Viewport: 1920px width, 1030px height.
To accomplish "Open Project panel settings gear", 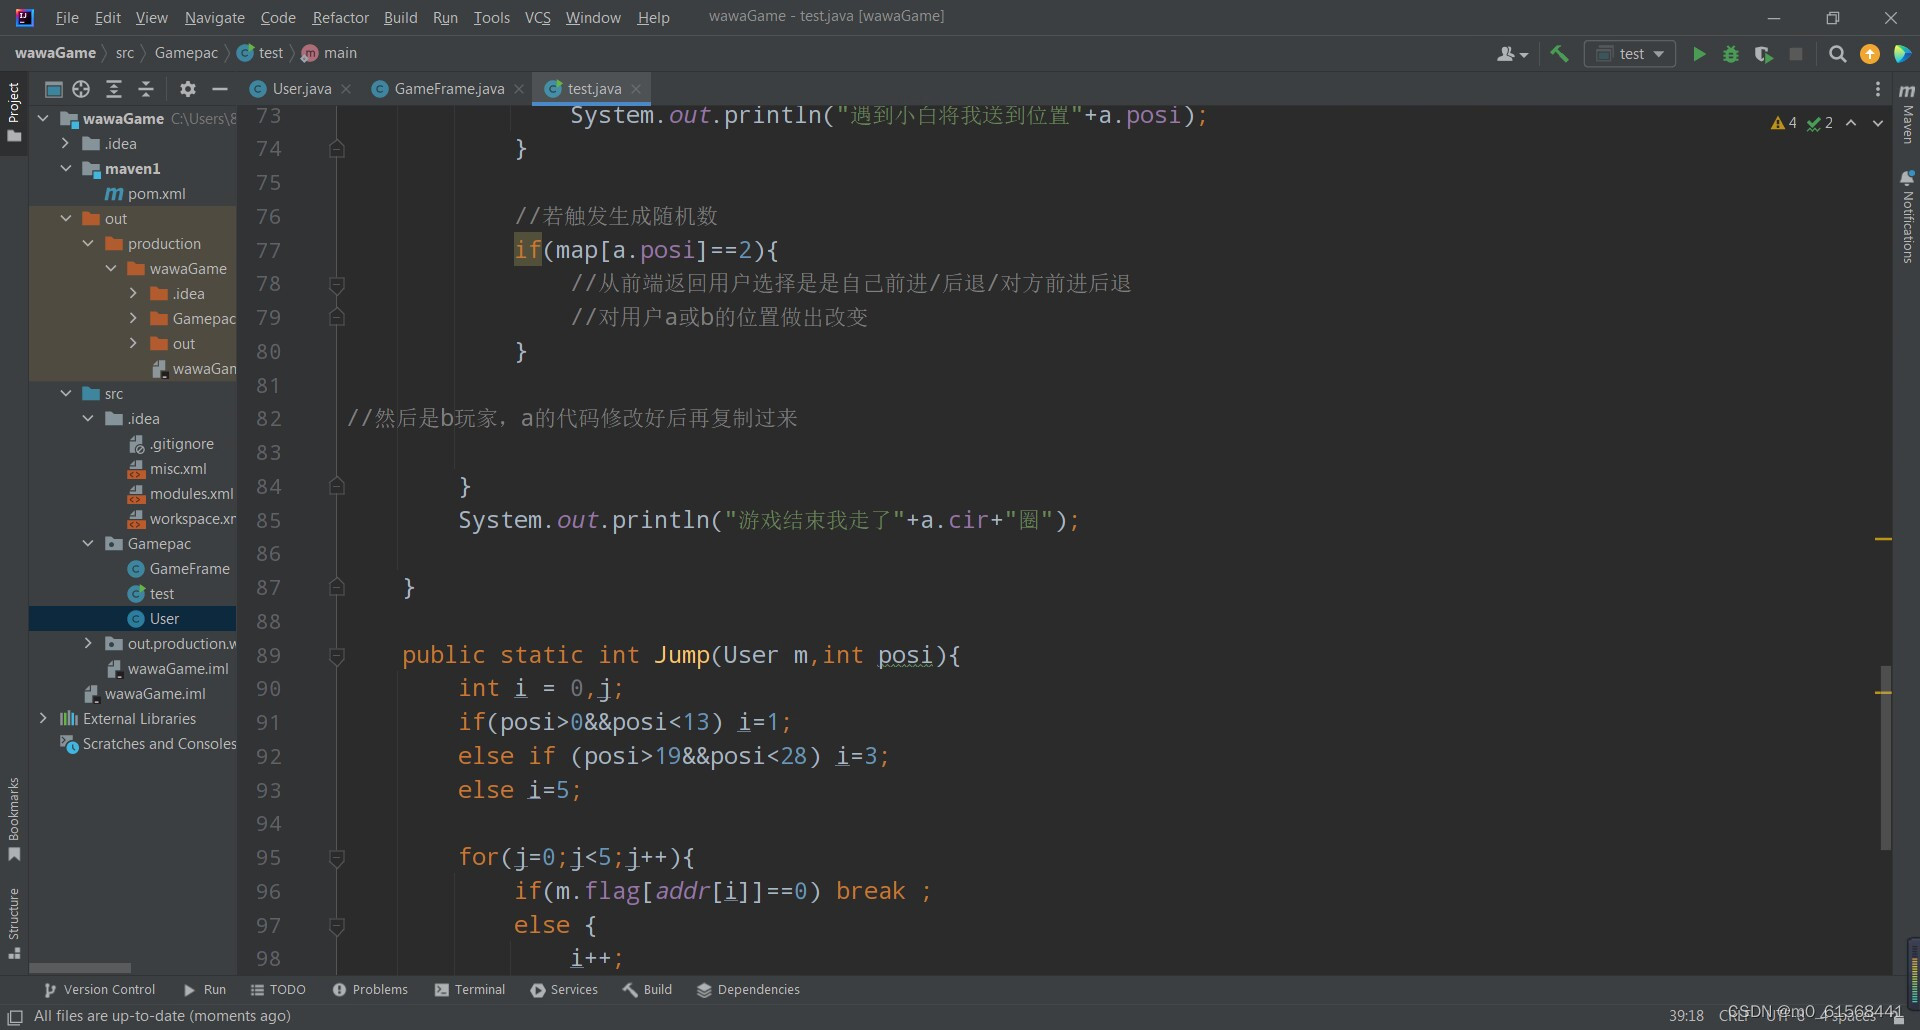I will point(187,89).
